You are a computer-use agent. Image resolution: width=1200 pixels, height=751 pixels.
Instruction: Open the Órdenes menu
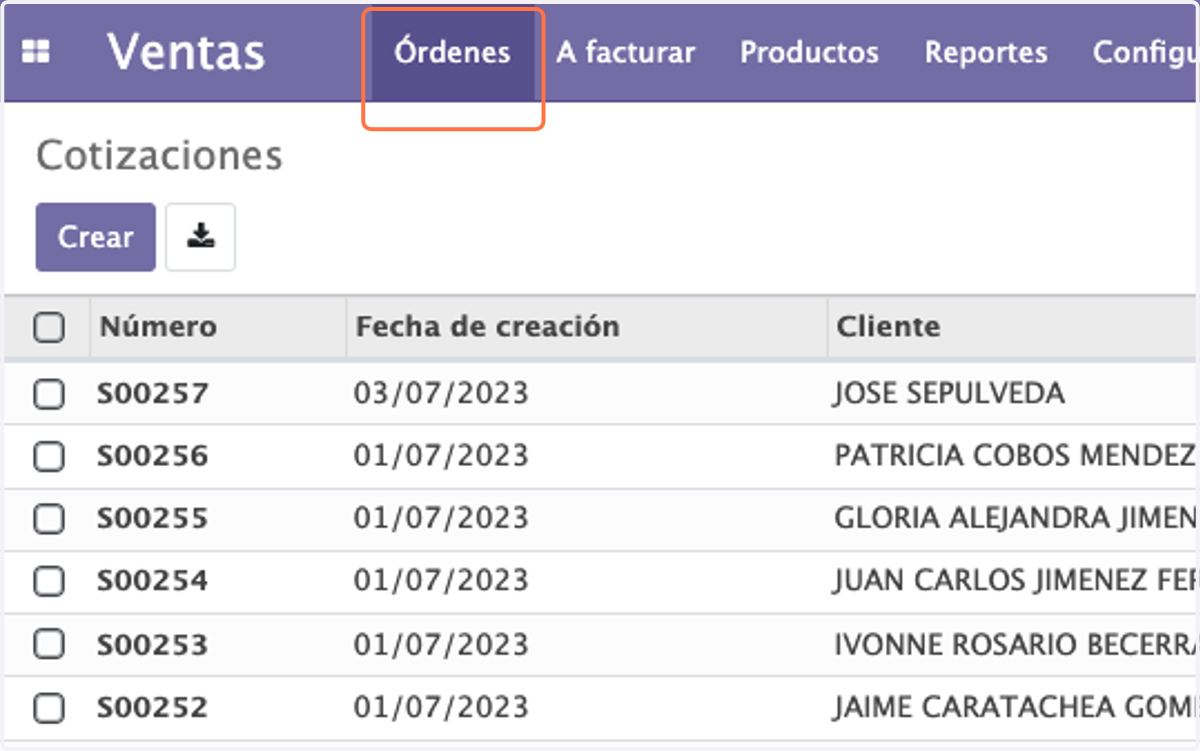click(x=452, y=52)
